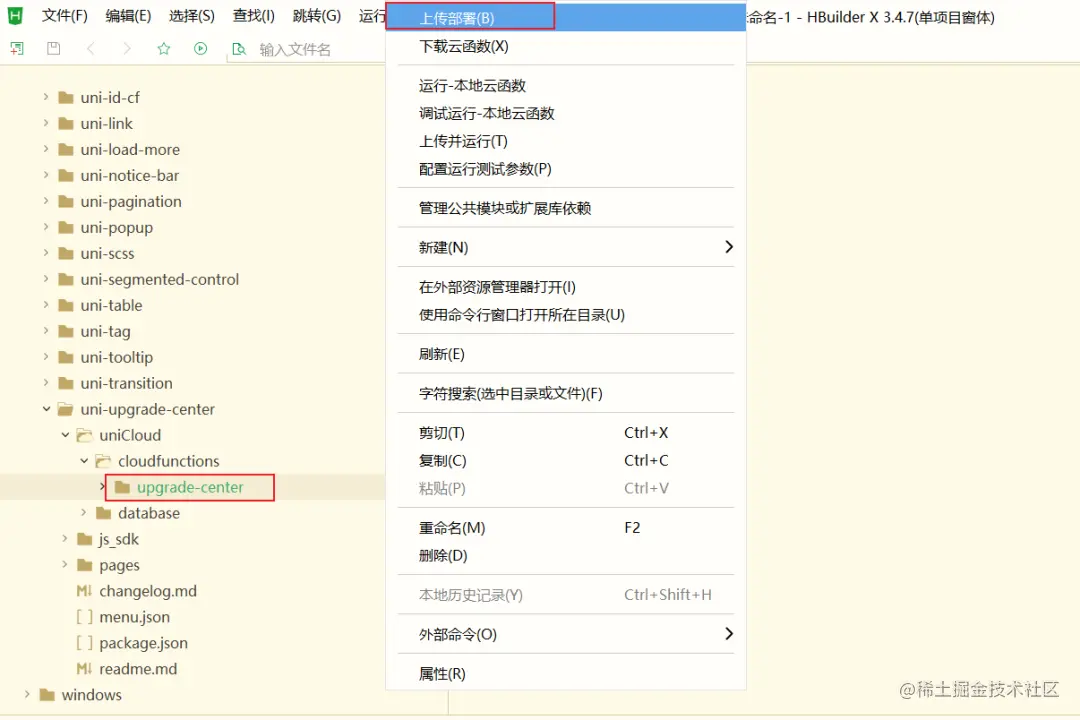Select the uni-segmented-control tree row
1080x720 pixels.
[193, 280]
